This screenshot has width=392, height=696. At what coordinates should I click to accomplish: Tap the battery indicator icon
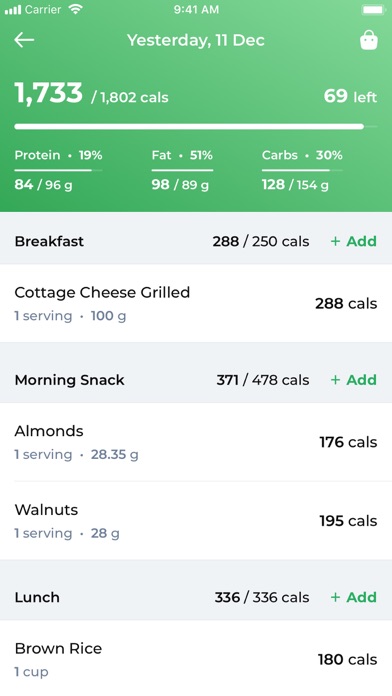point(373,10)
